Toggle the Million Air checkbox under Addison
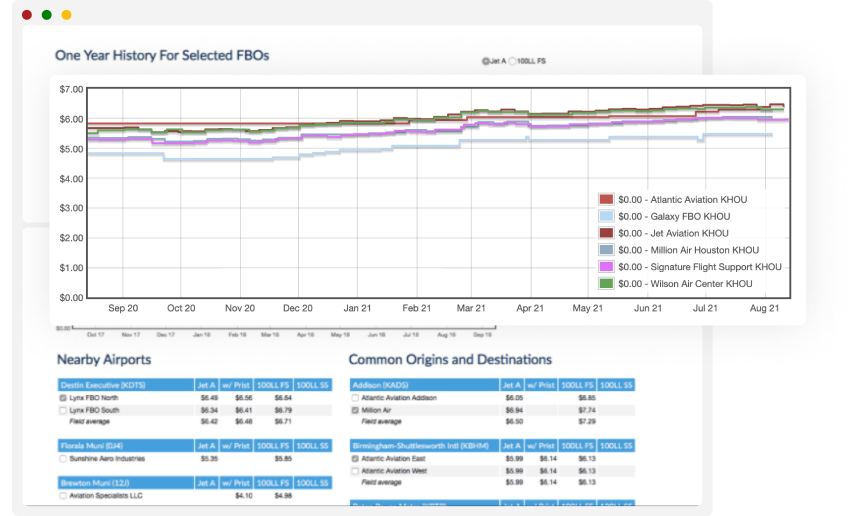Image resolution: width=856 pixels, height=516 pixels. tap(355, 410)
